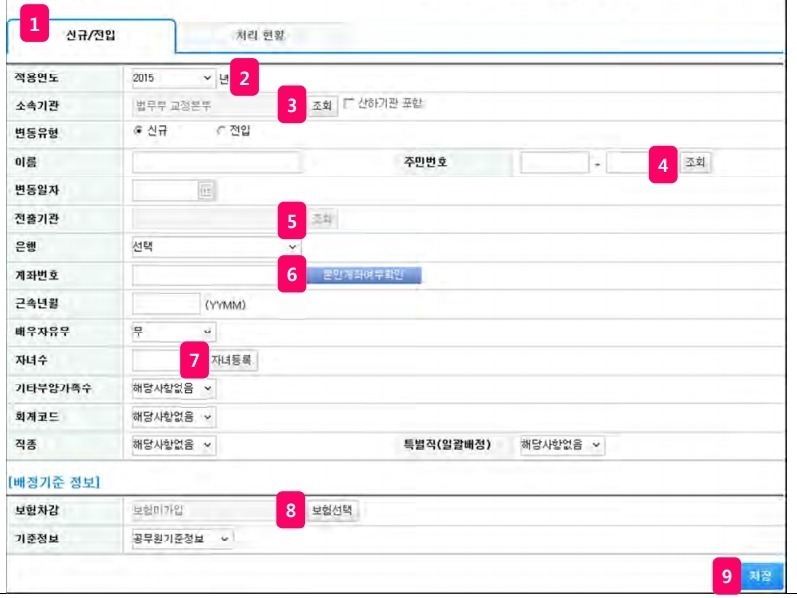
Task: Click the 보험선택 button
Action: click(332, 510)
